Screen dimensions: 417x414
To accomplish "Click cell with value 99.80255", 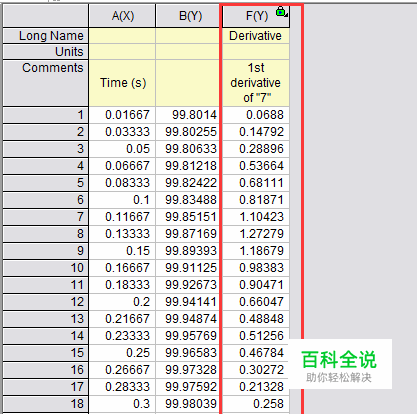I will (189, 132).
